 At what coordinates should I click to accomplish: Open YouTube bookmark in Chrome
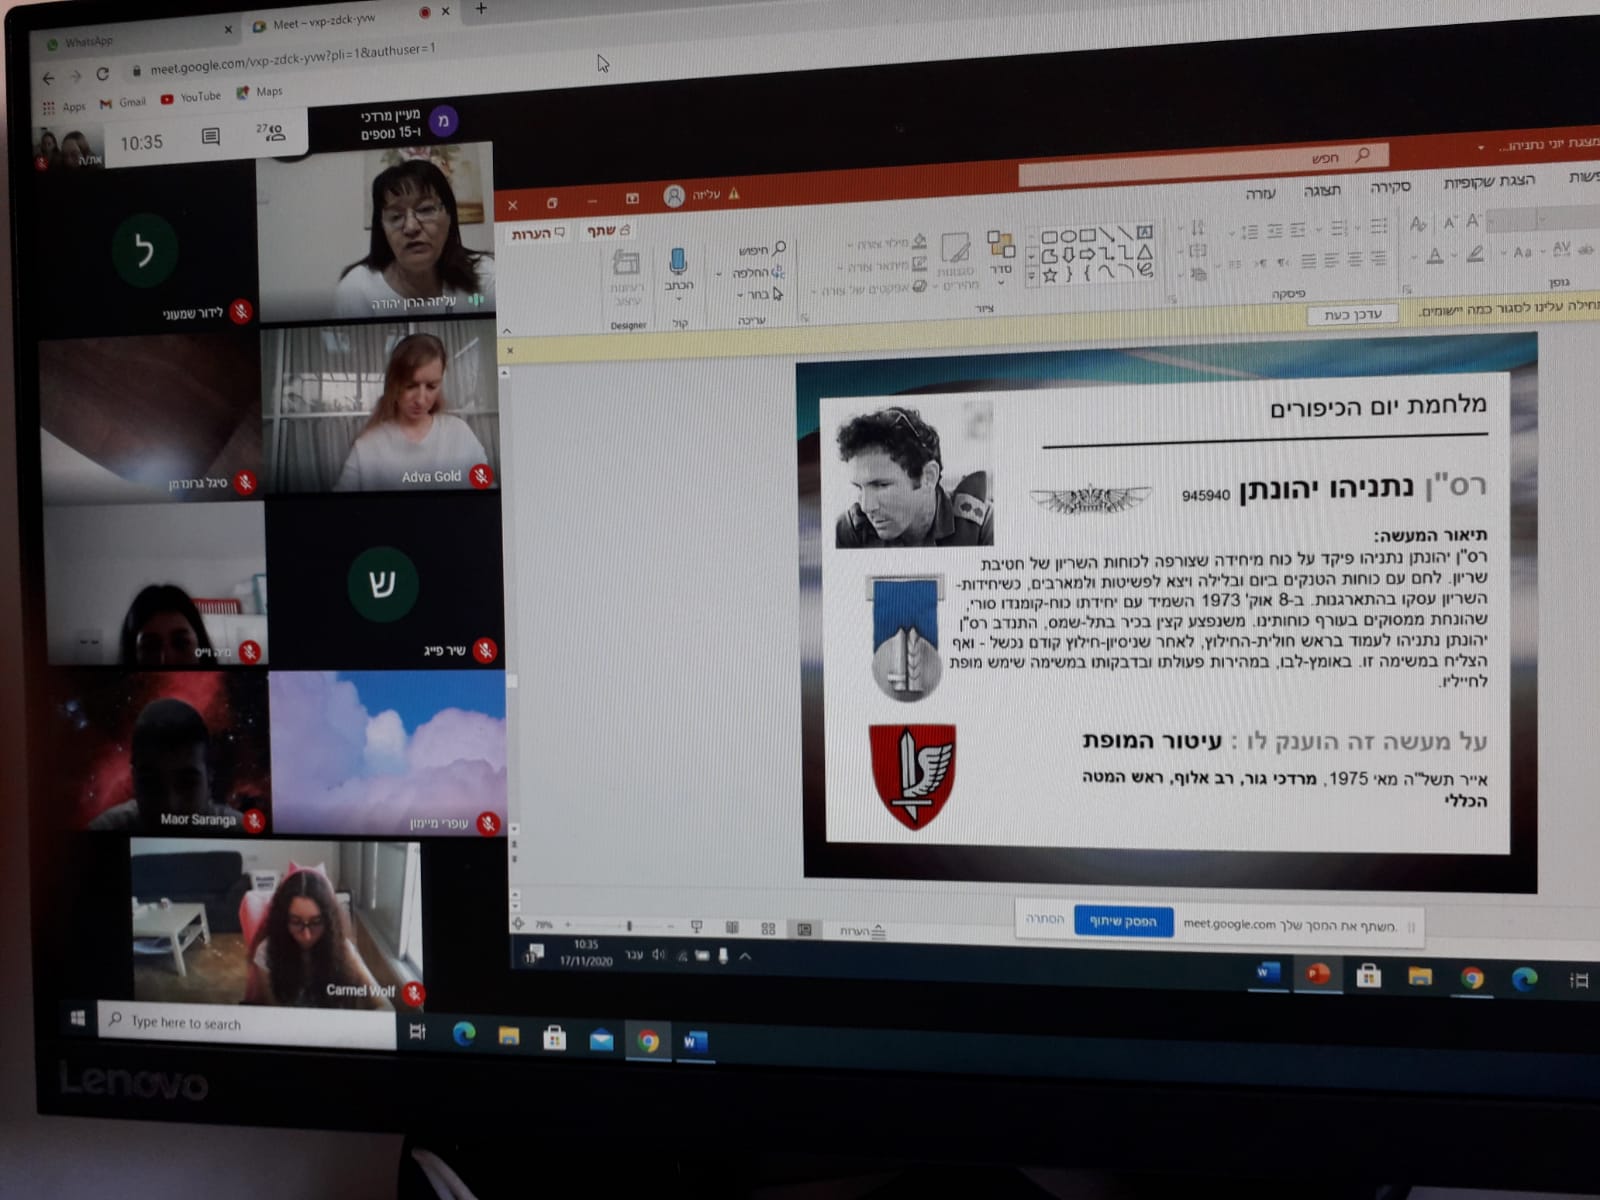click(190, 97)
